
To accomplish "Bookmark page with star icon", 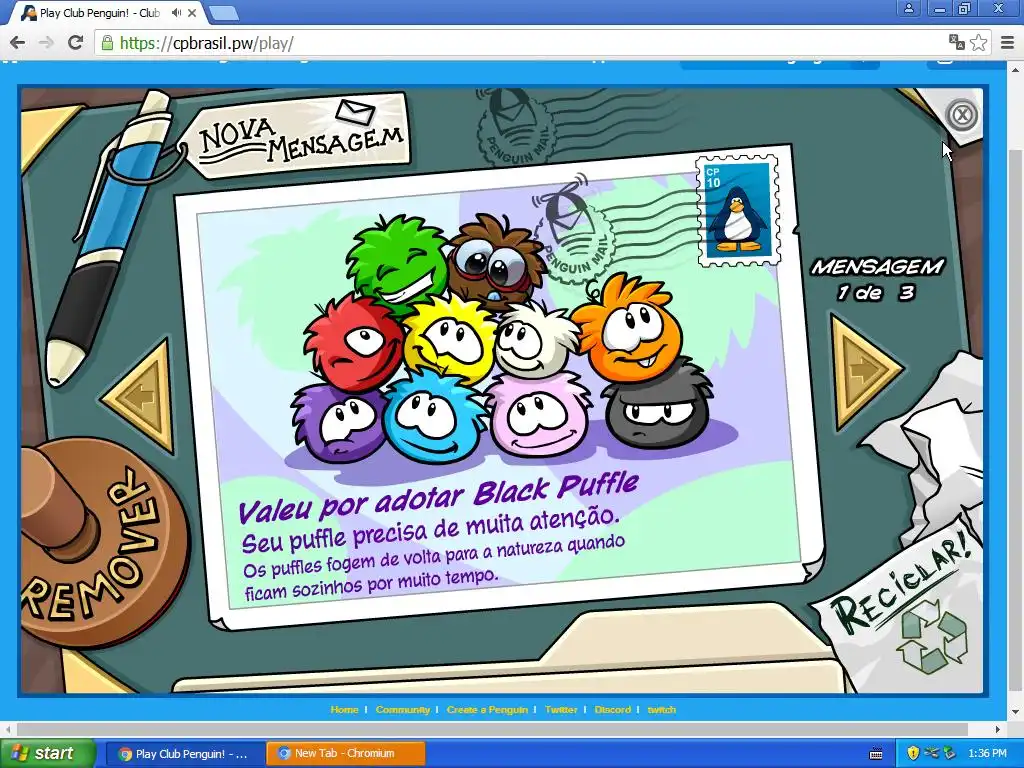I will pyautogui.click(x=978, y=43).
